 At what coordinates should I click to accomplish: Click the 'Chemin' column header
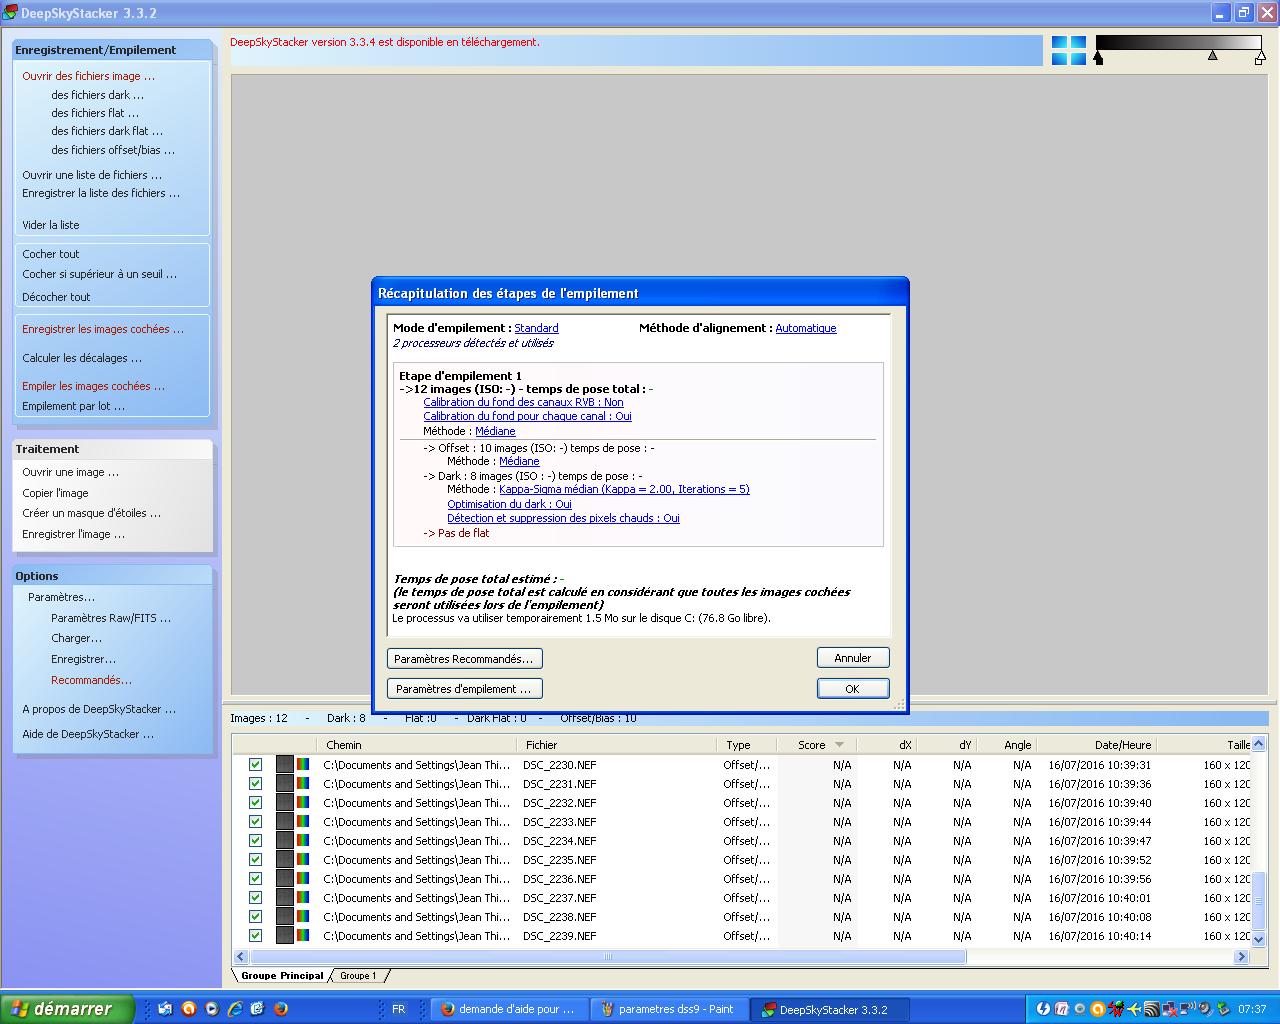(417, 745)
